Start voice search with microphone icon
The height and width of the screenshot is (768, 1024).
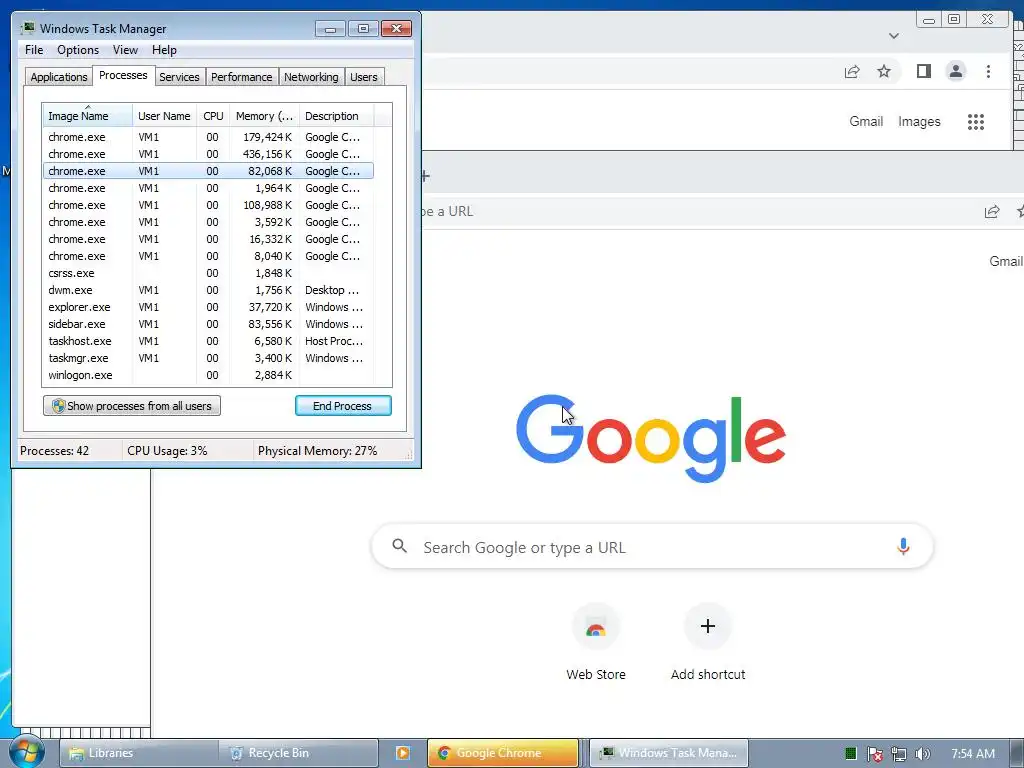click(903, 546)
